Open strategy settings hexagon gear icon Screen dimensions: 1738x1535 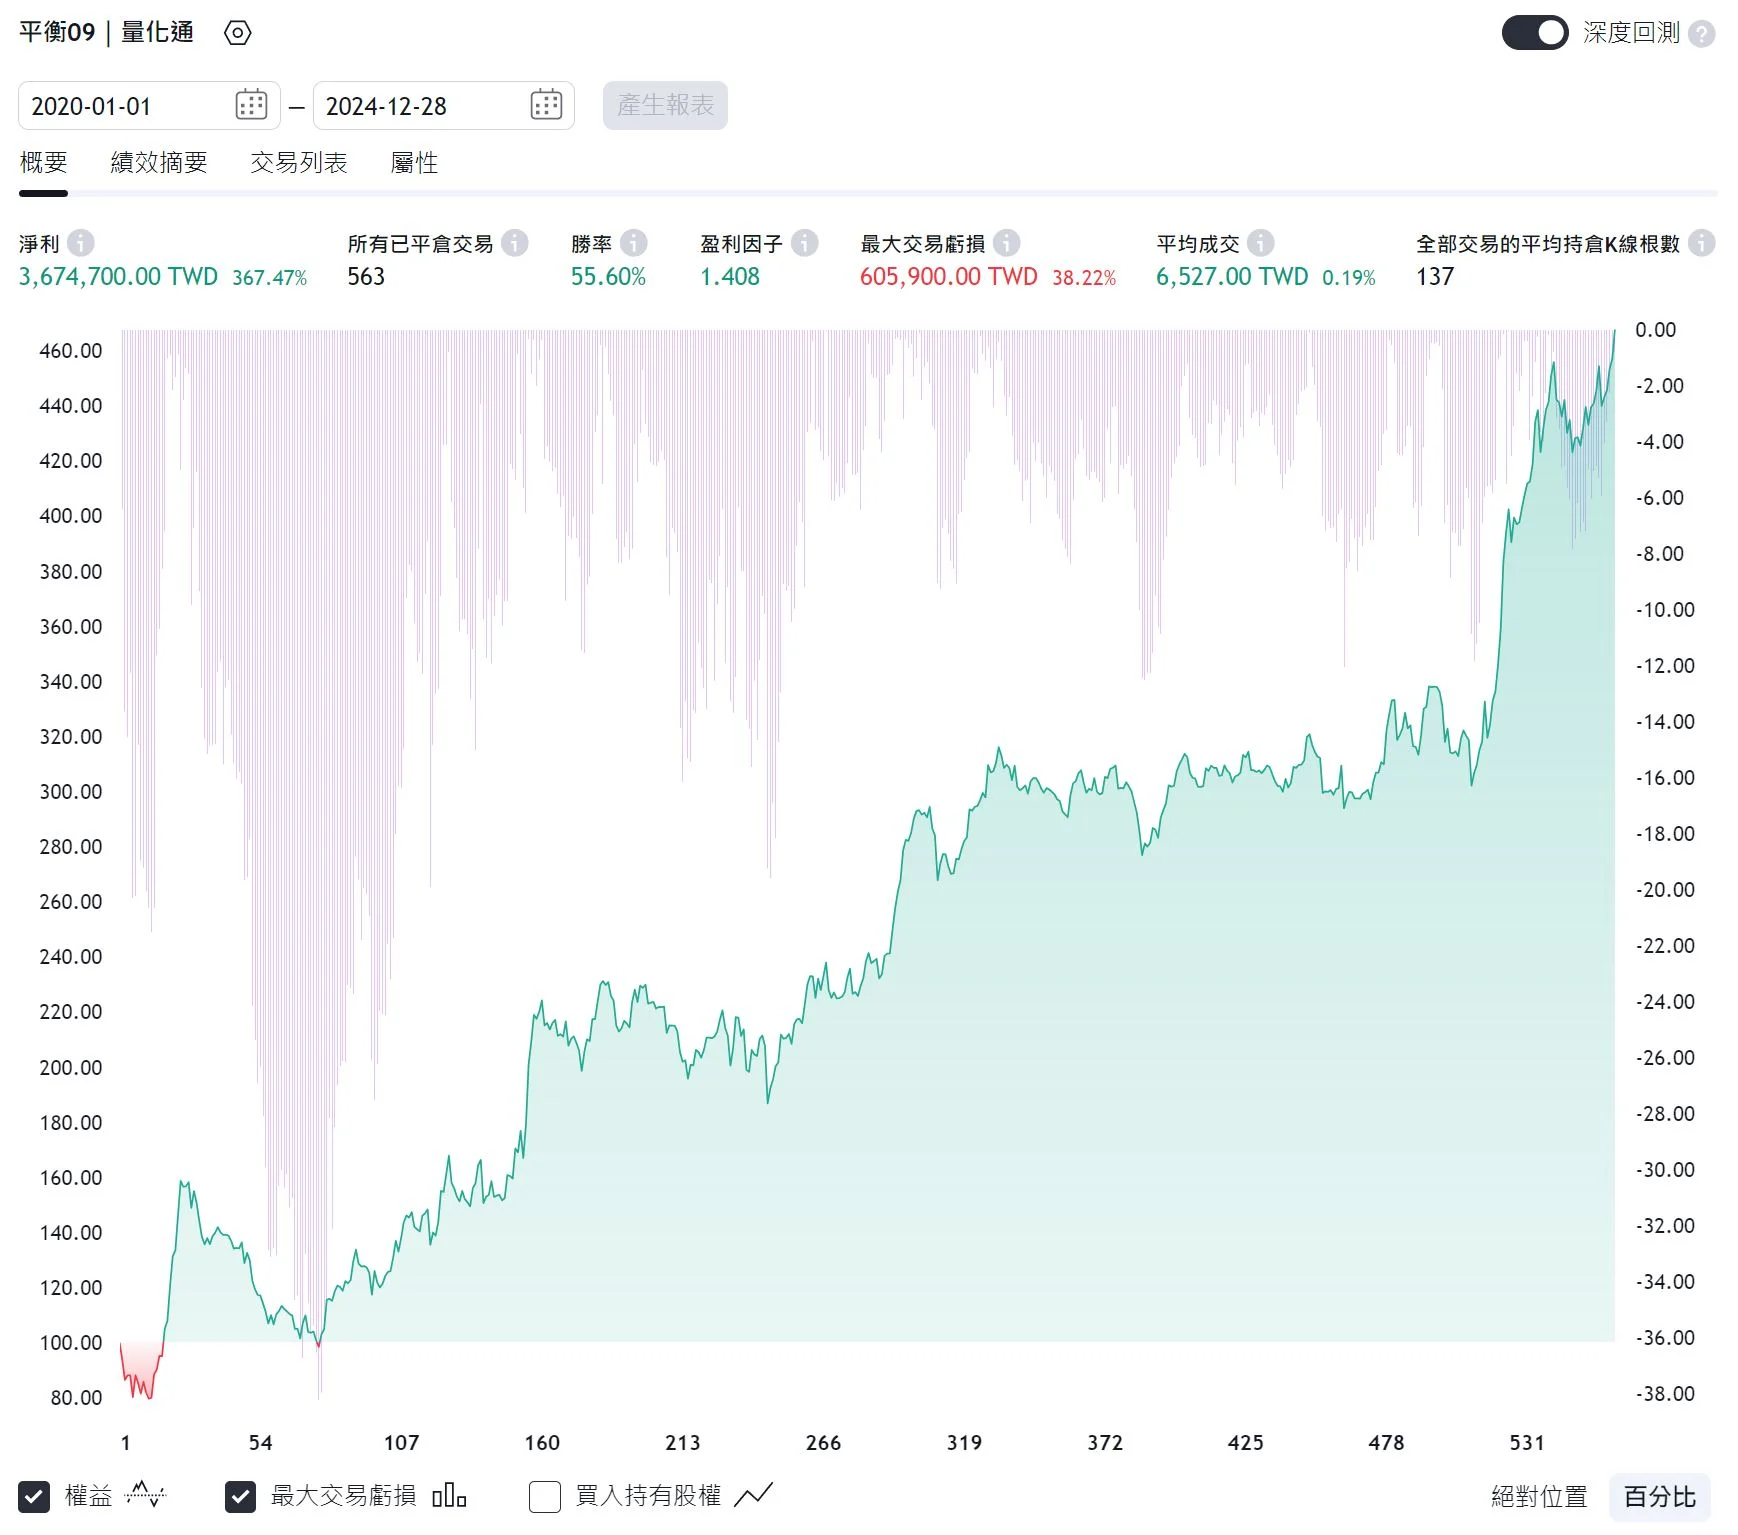click(x=237, y=33)
